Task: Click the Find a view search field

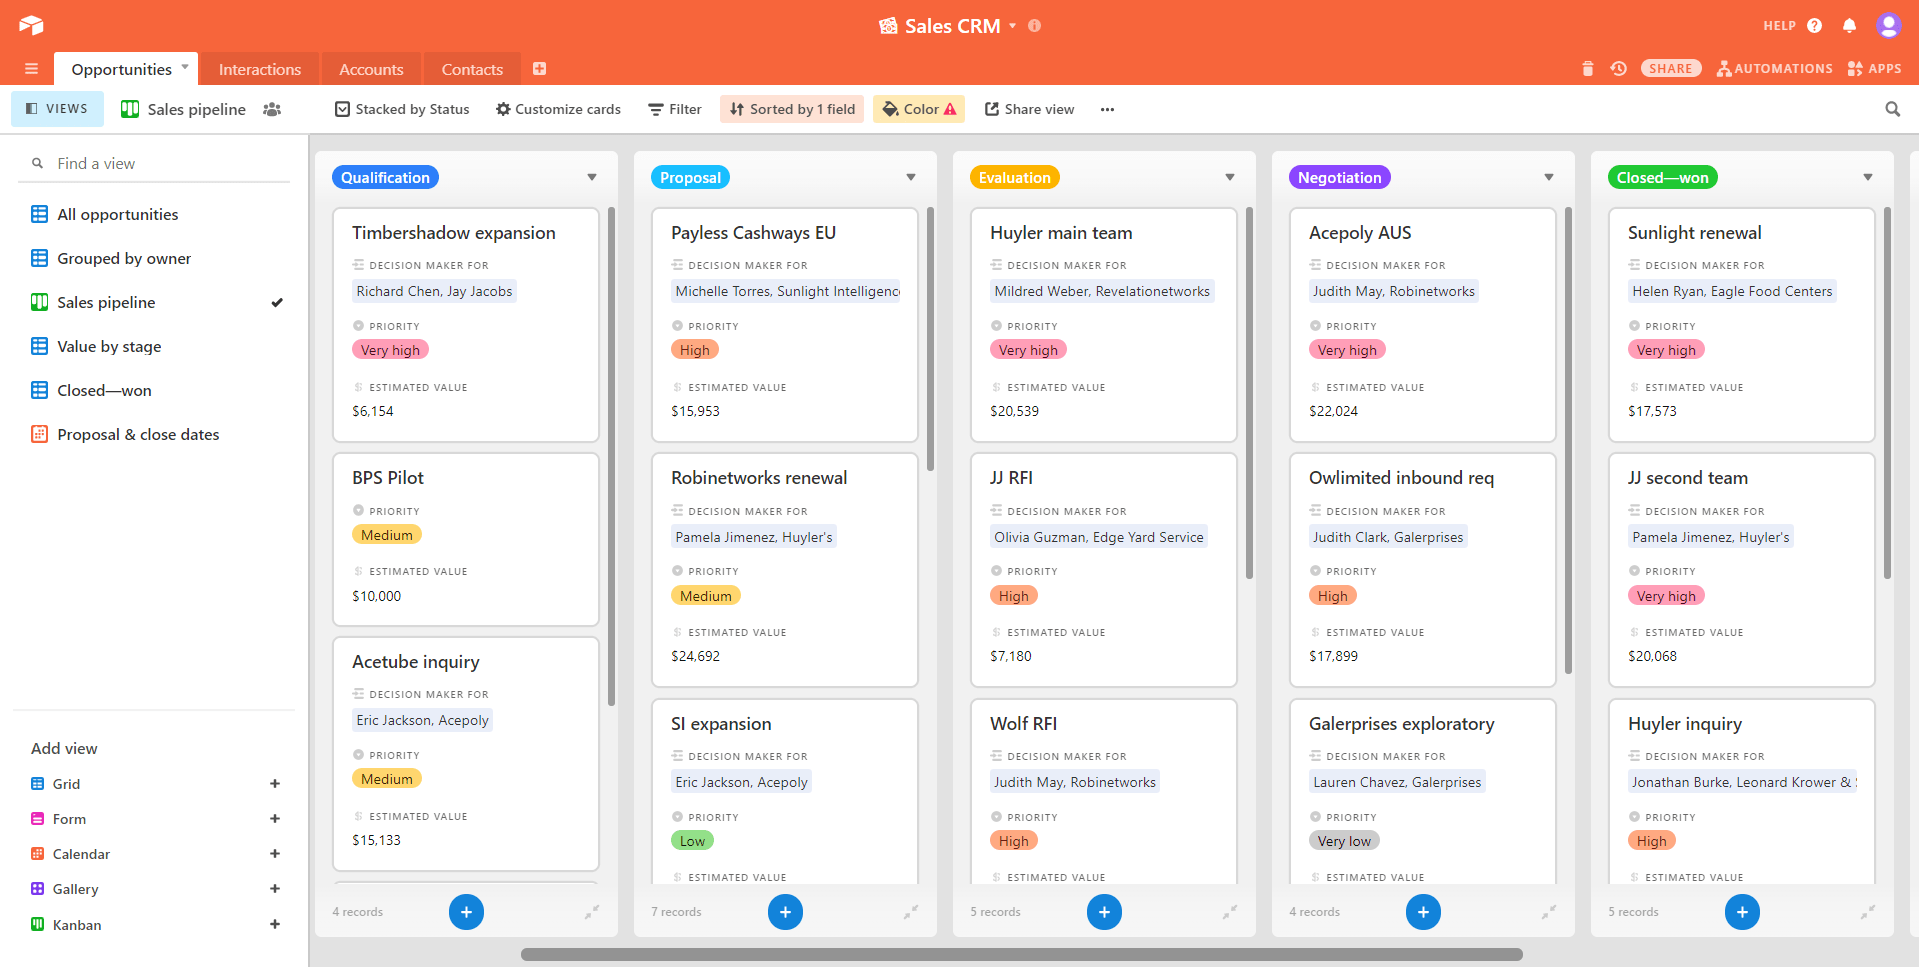Action: point(160,163)
